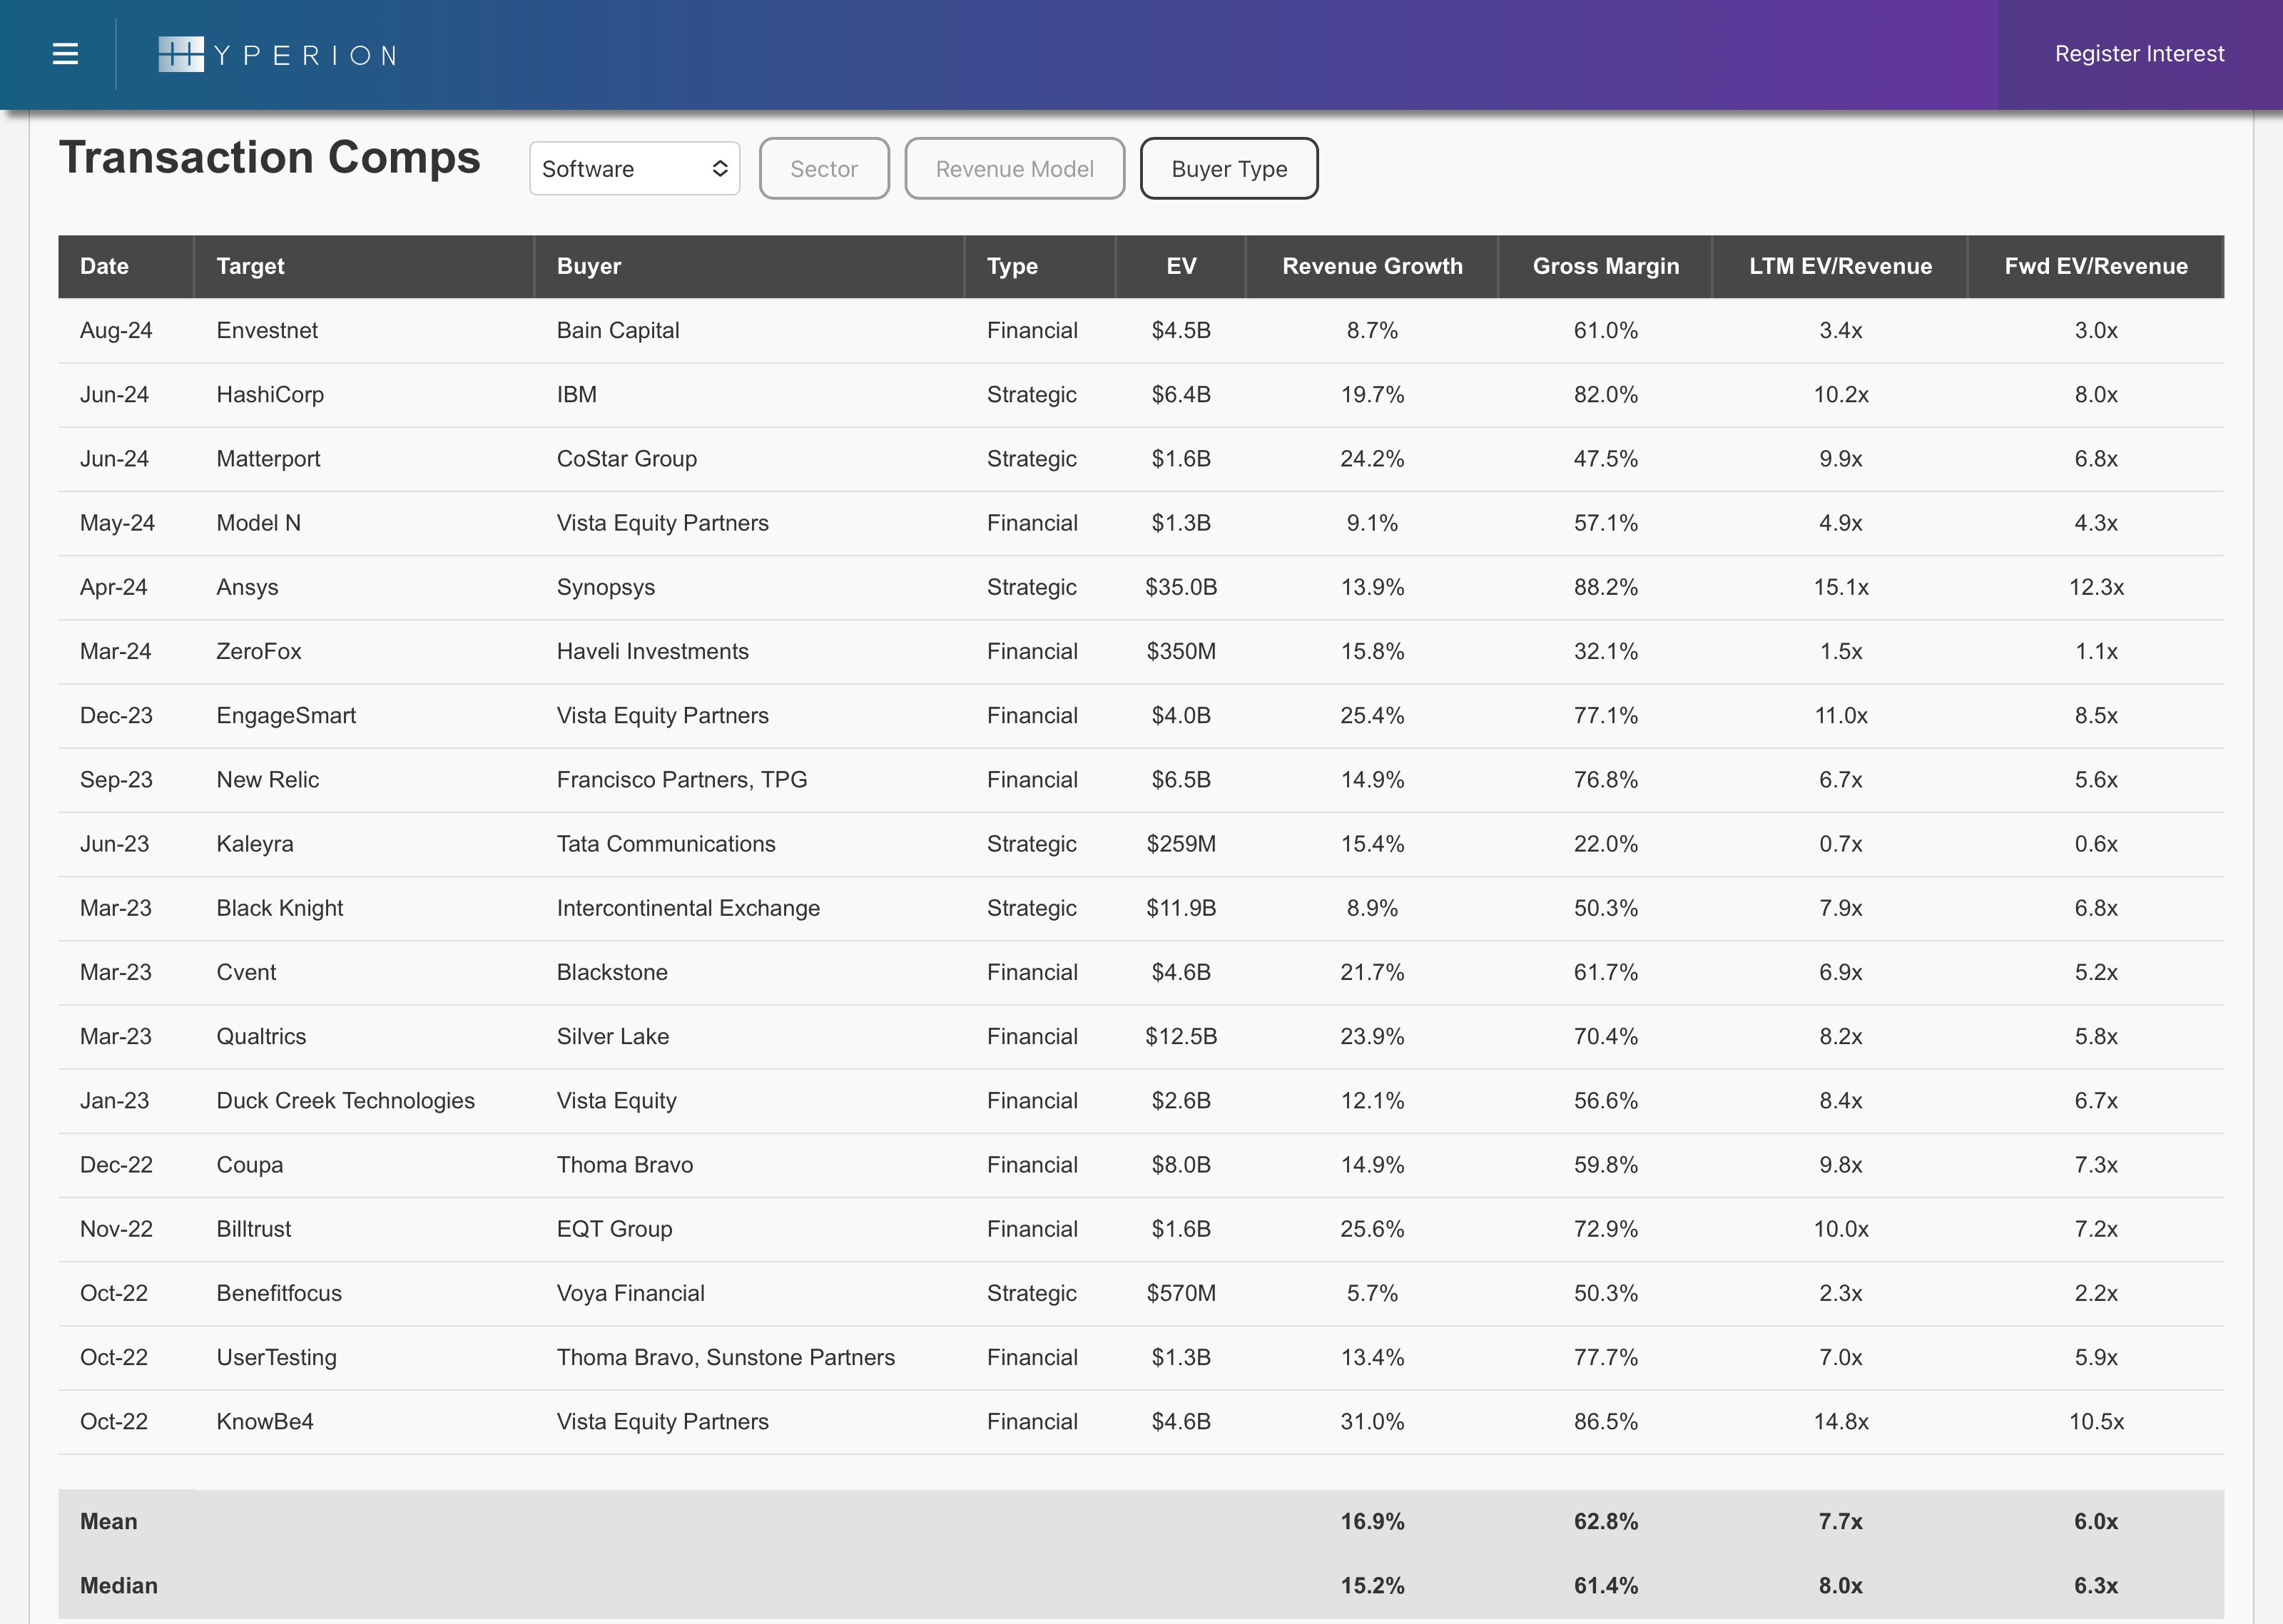Screen dimensions: 2283x1624
Task: Click Register Interest link
Action: pos(2139,54)
